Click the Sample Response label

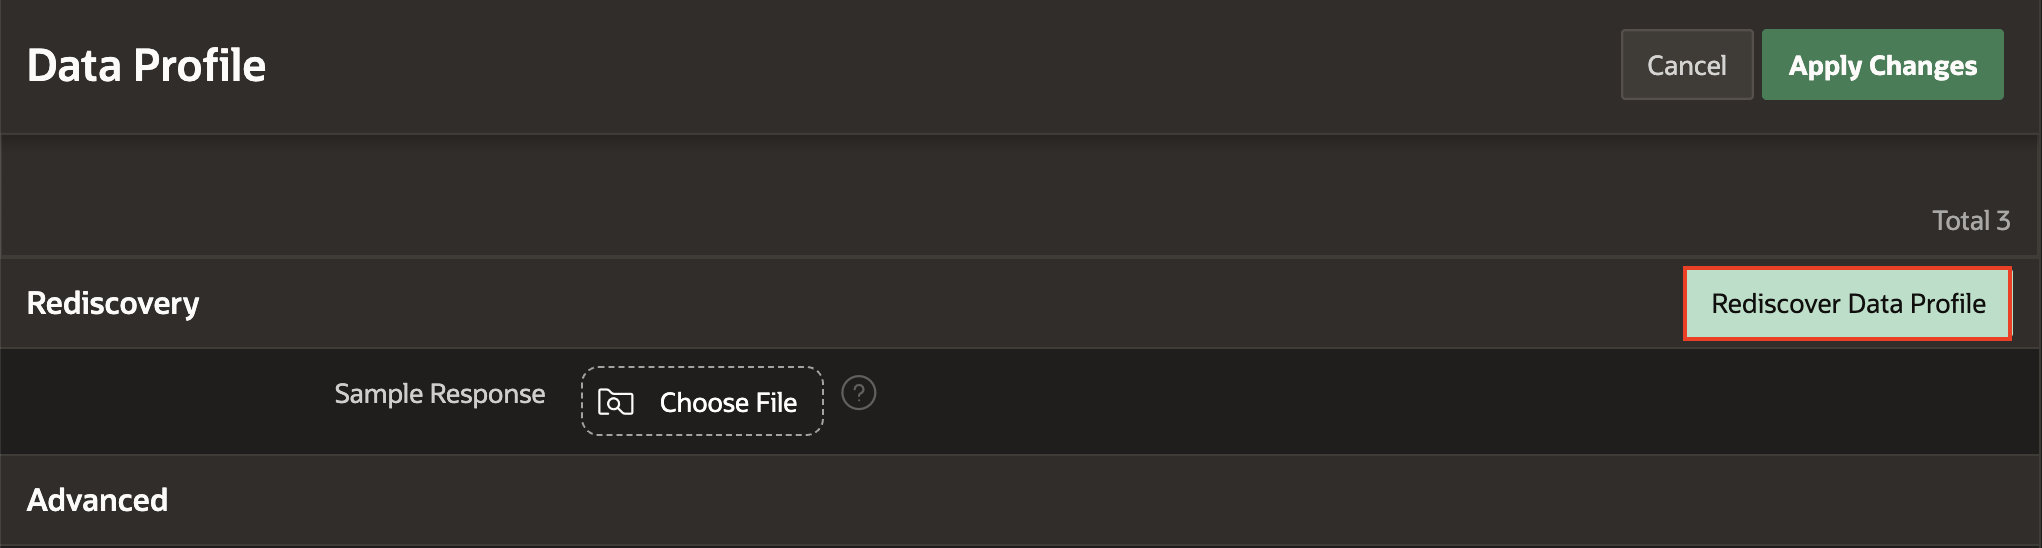tap(439, 394)
